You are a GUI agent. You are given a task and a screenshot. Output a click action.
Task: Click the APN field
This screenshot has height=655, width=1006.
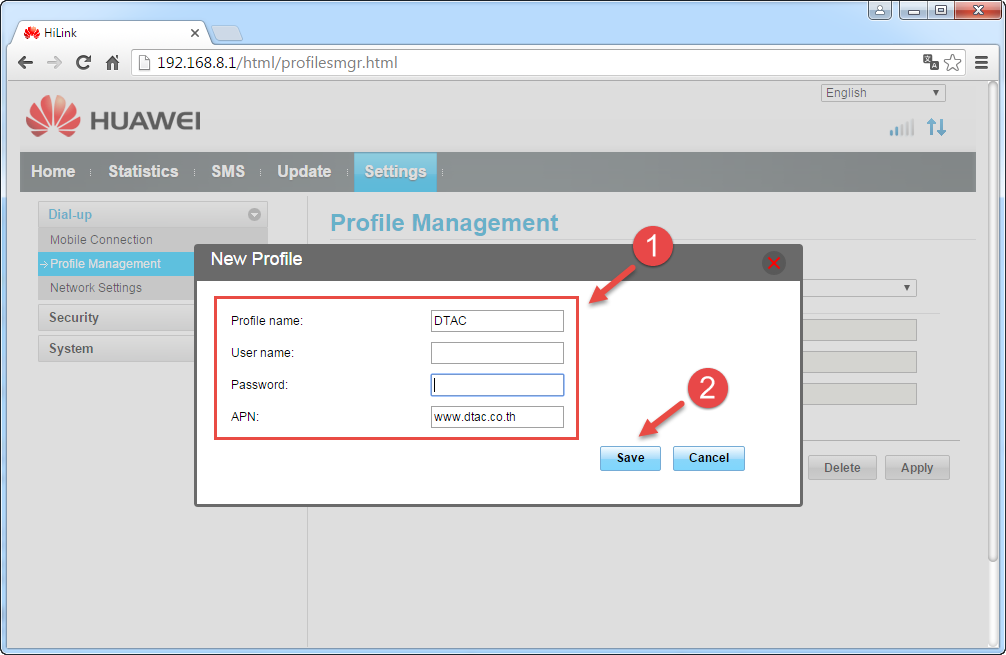(497, 417)
